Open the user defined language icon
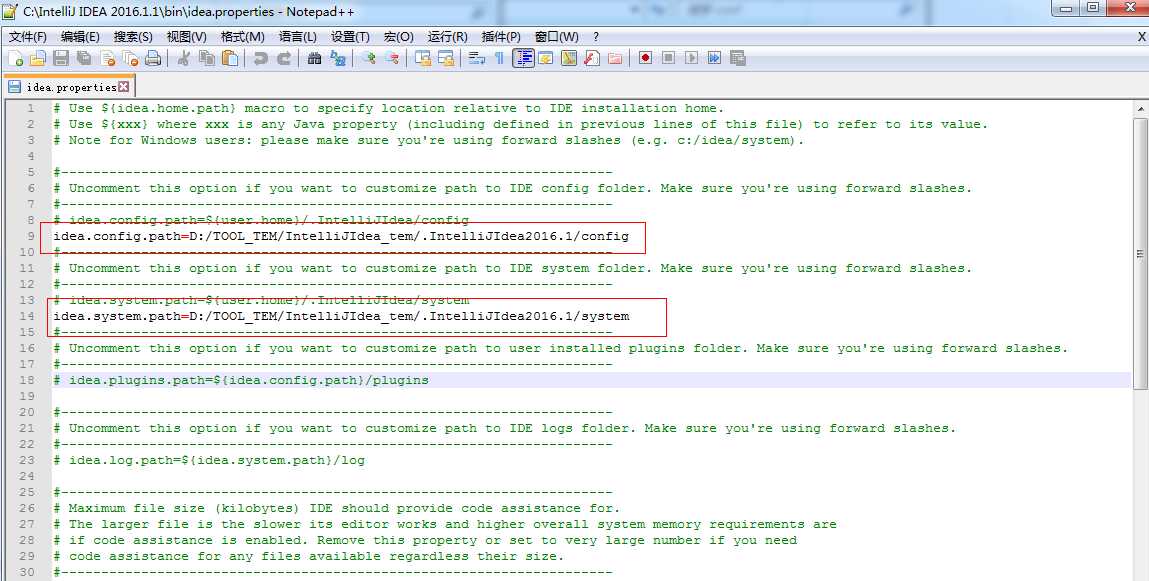The image size is (1149, 581). pyautogui.click(x=546, y=59)
